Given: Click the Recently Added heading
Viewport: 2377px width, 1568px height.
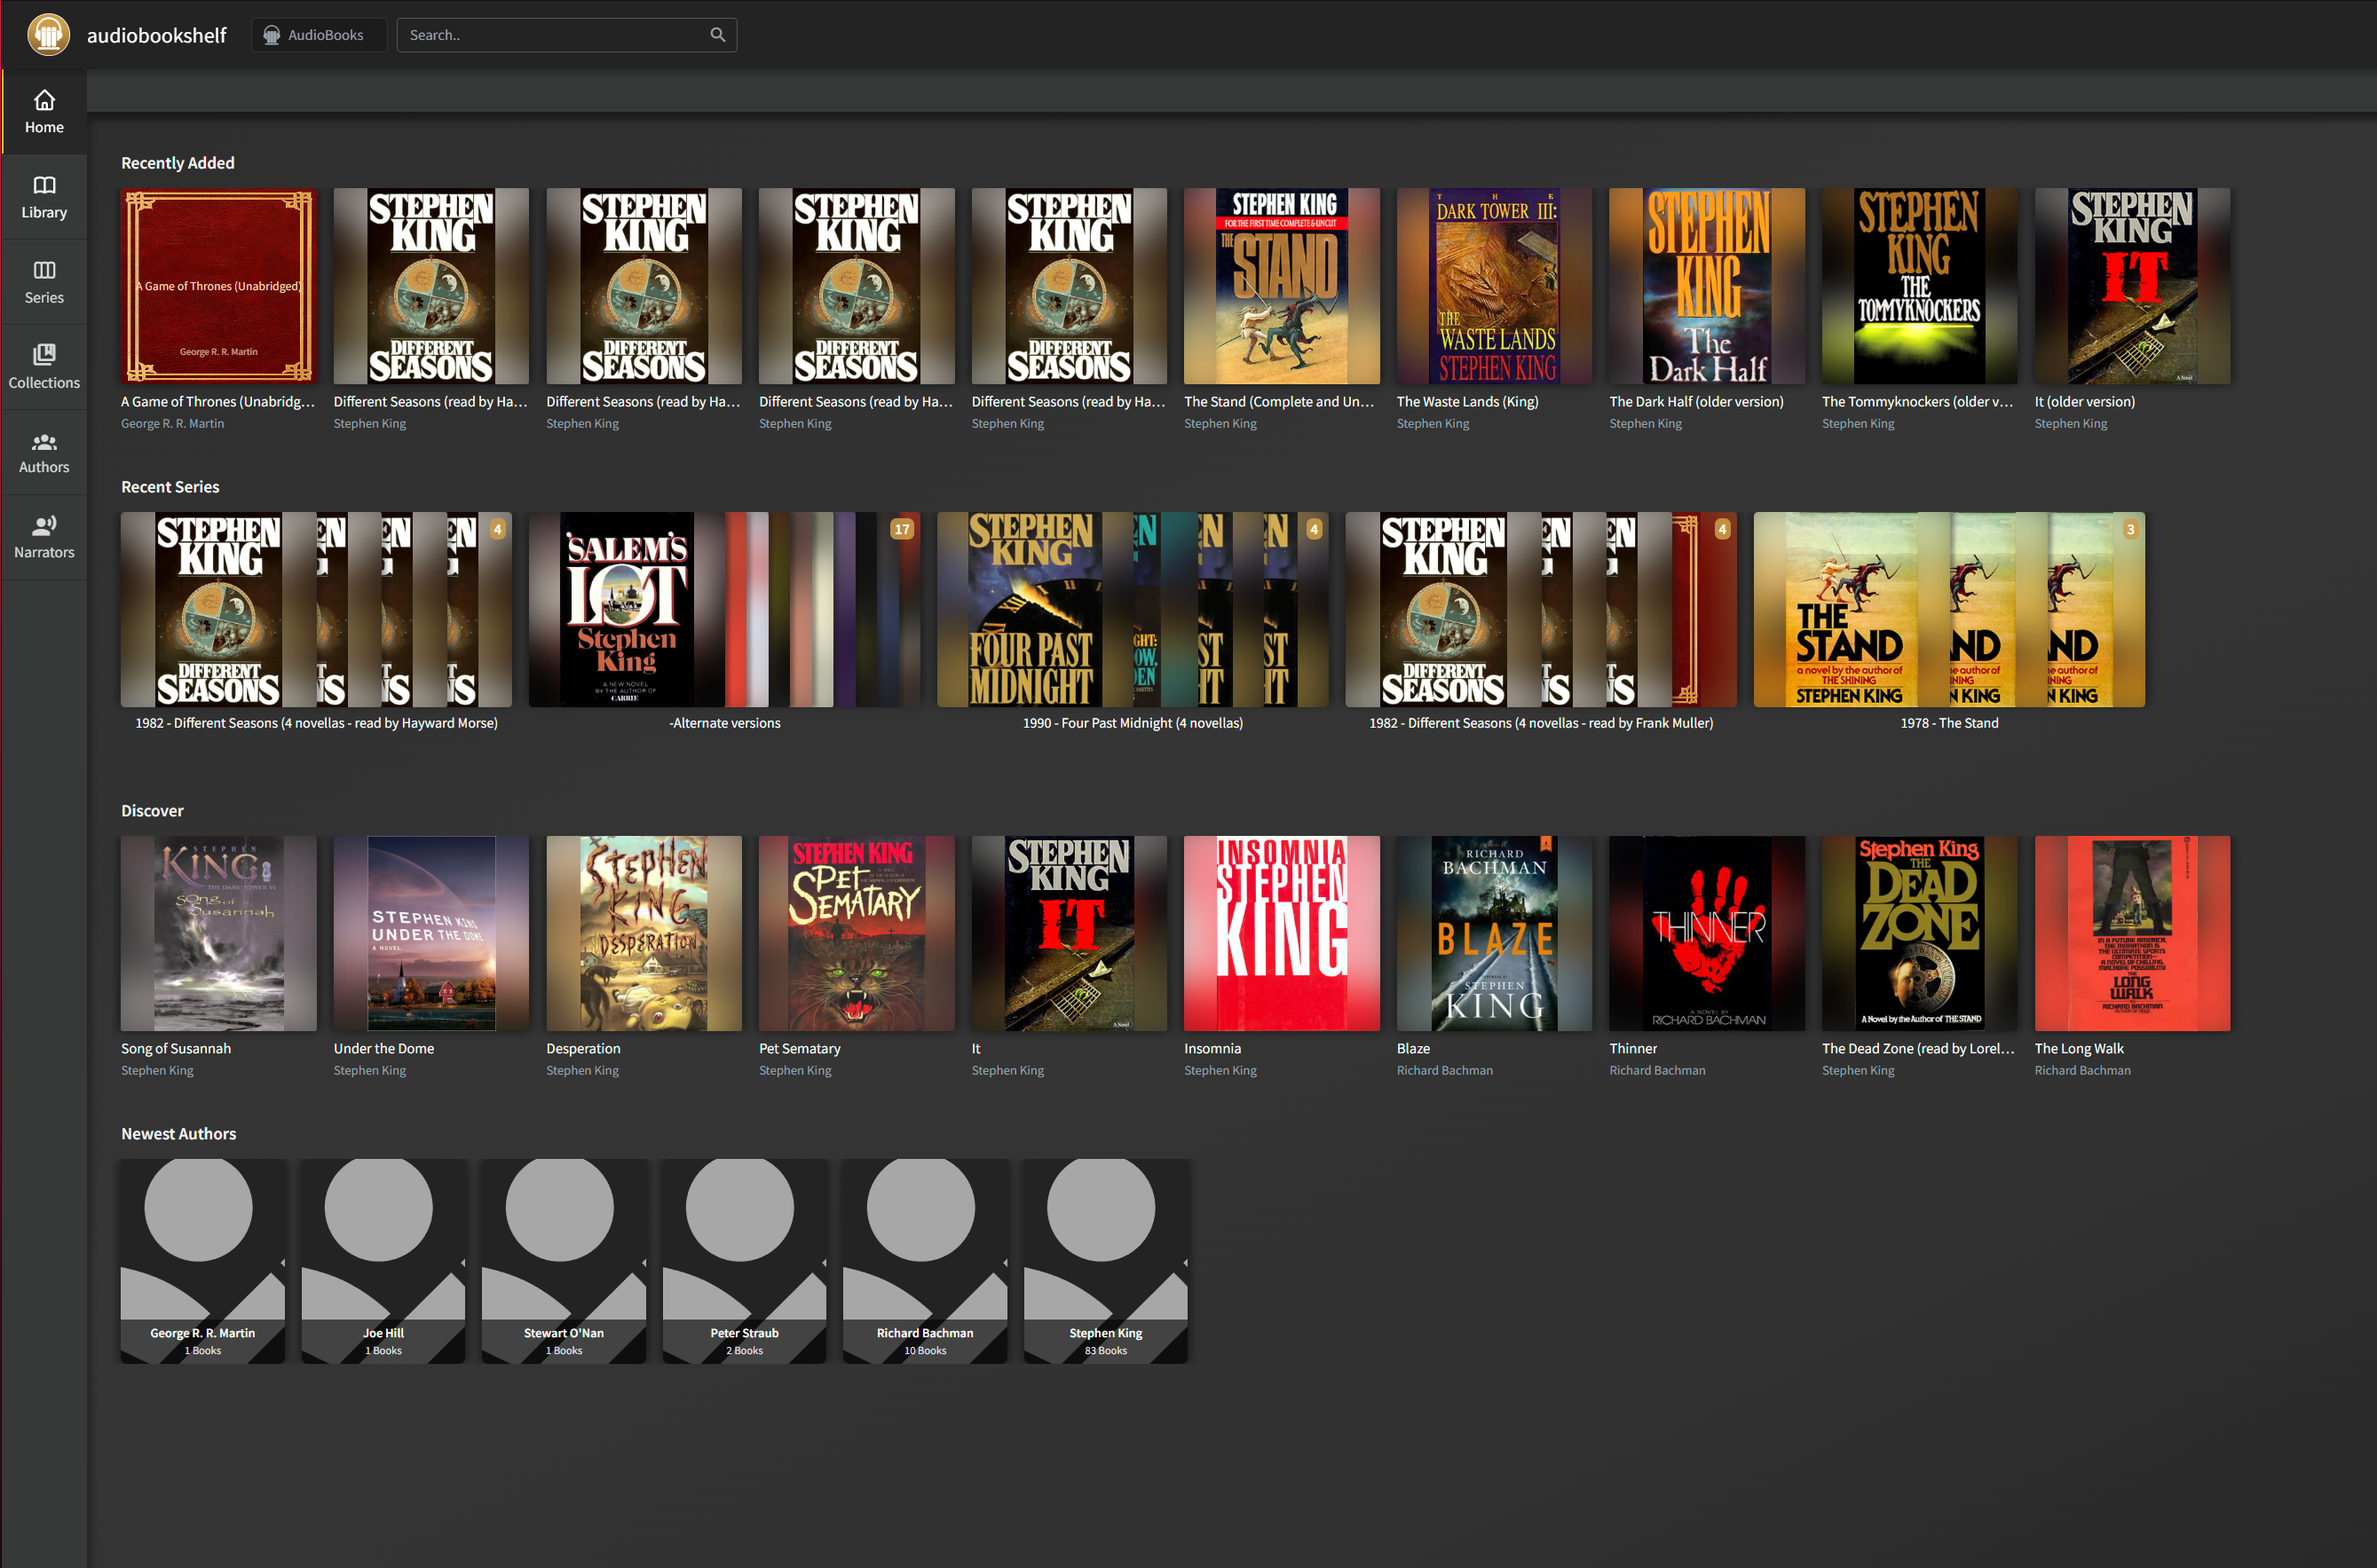Looking at the screenshot, I should tap(178, 163).
